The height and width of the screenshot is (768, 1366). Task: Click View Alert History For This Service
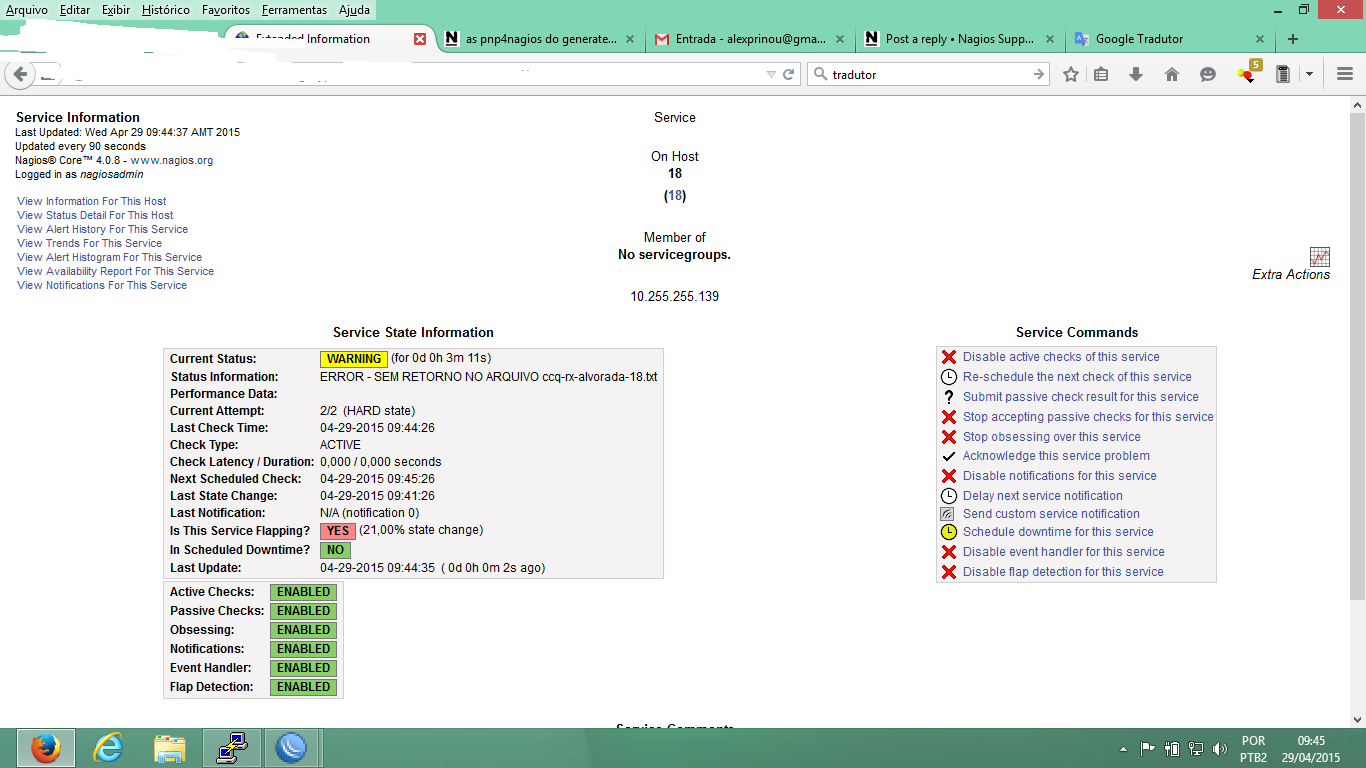[102, 229]
